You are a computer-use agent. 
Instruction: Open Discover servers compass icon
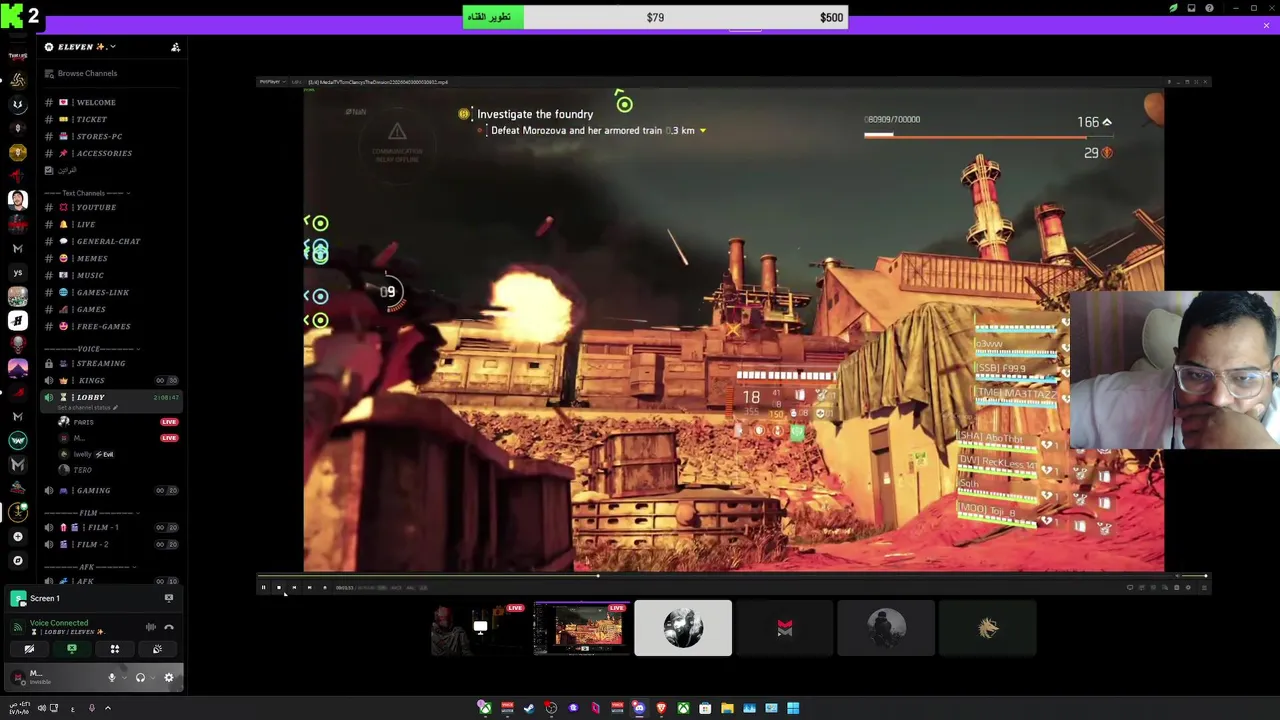(x=18, y=560)
